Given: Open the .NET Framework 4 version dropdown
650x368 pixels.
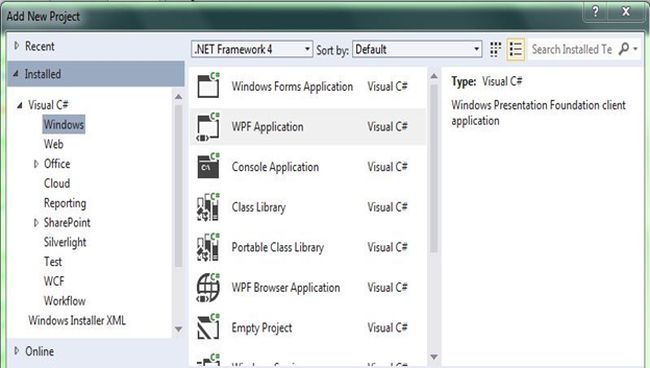Looking at the screenshot, I should tap(252, 49).
